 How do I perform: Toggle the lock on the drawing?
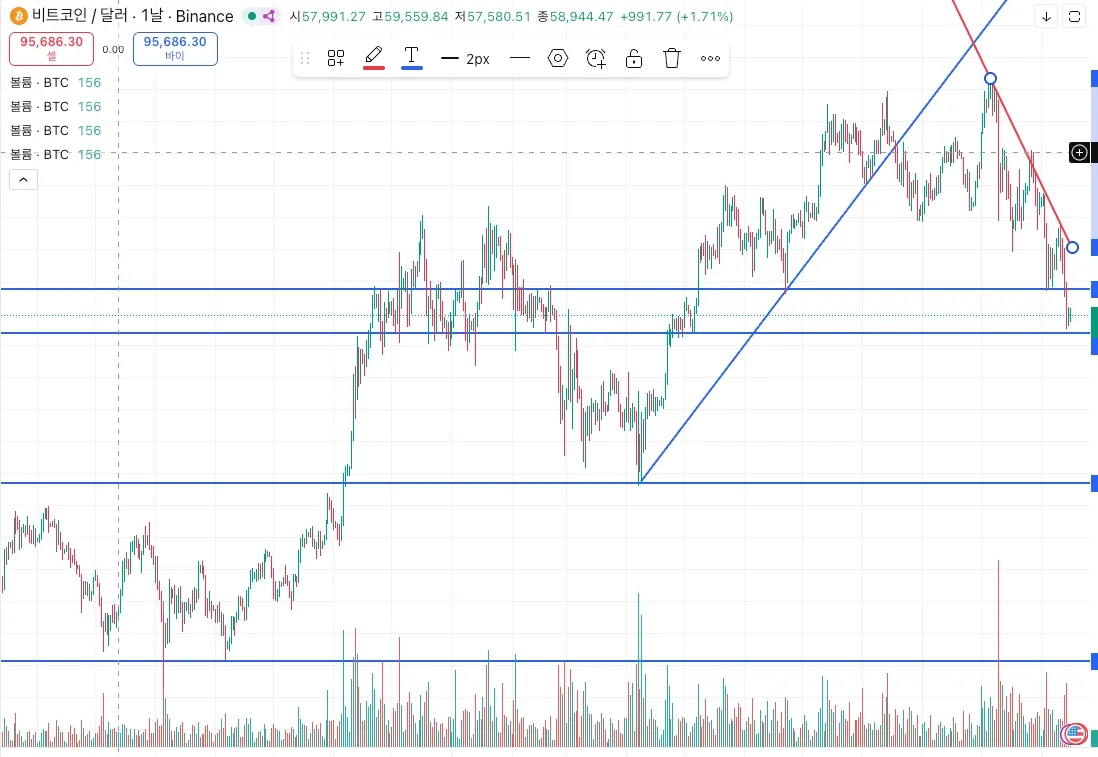[634, 58]
